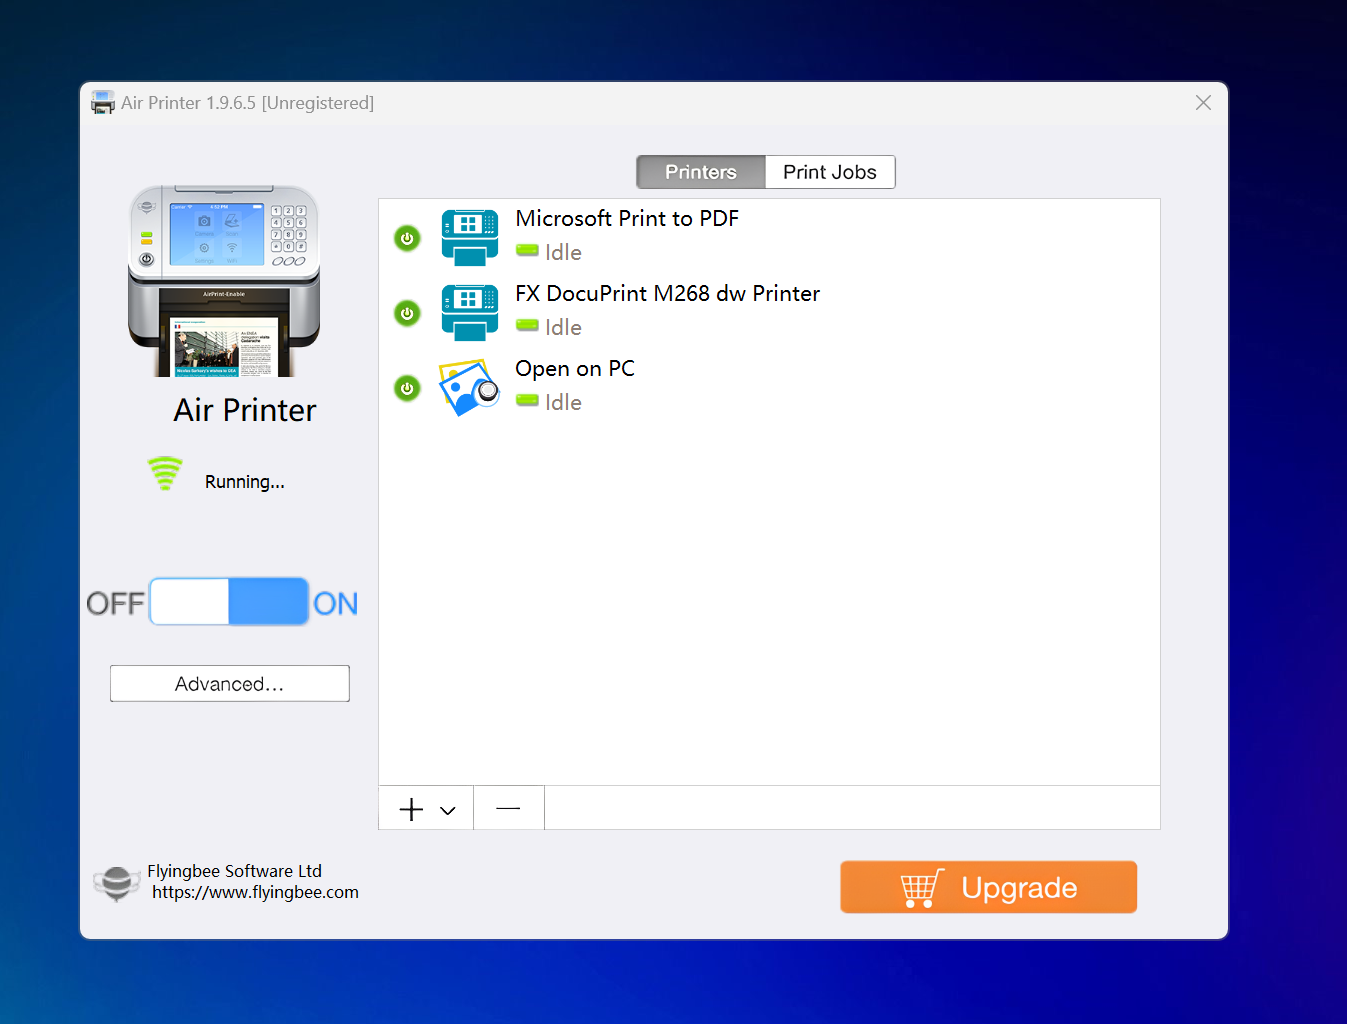Screen dimensions: 1347x1024
Task: Switch to the Printers tab
Action: pyautogui.click(x=701, y=172)
